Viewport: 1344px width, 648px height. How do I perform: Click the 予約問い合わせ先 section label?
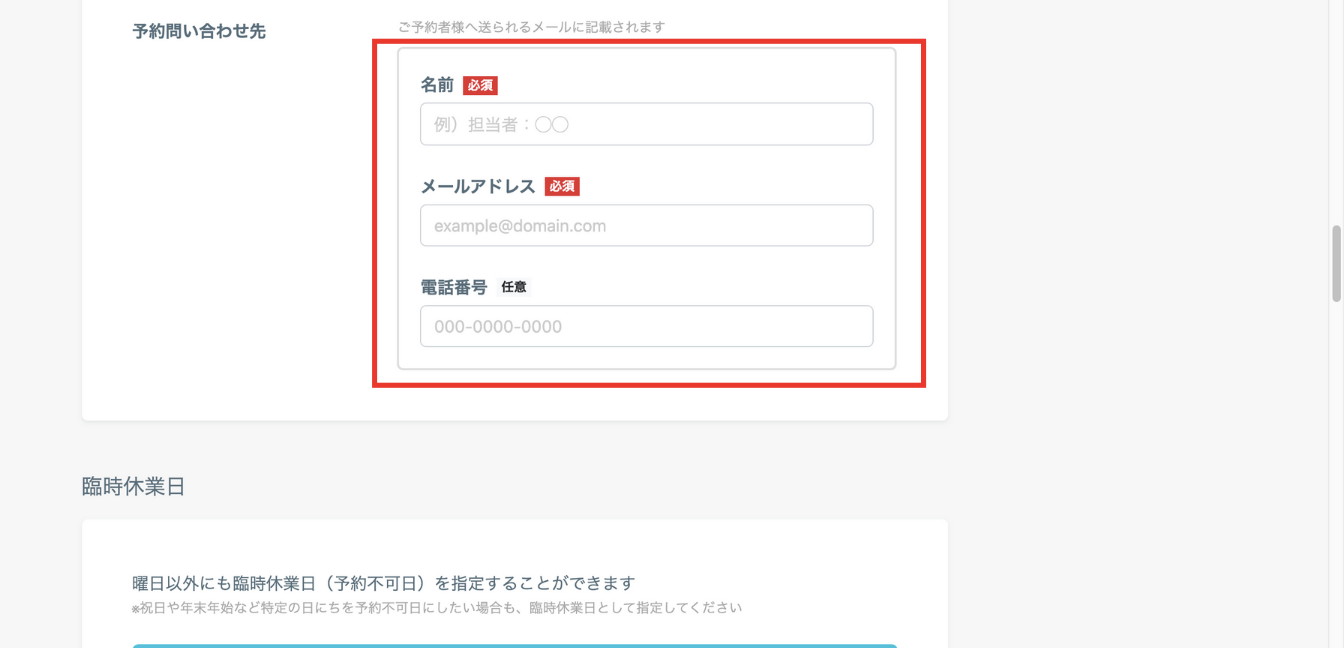coord(199,31)
